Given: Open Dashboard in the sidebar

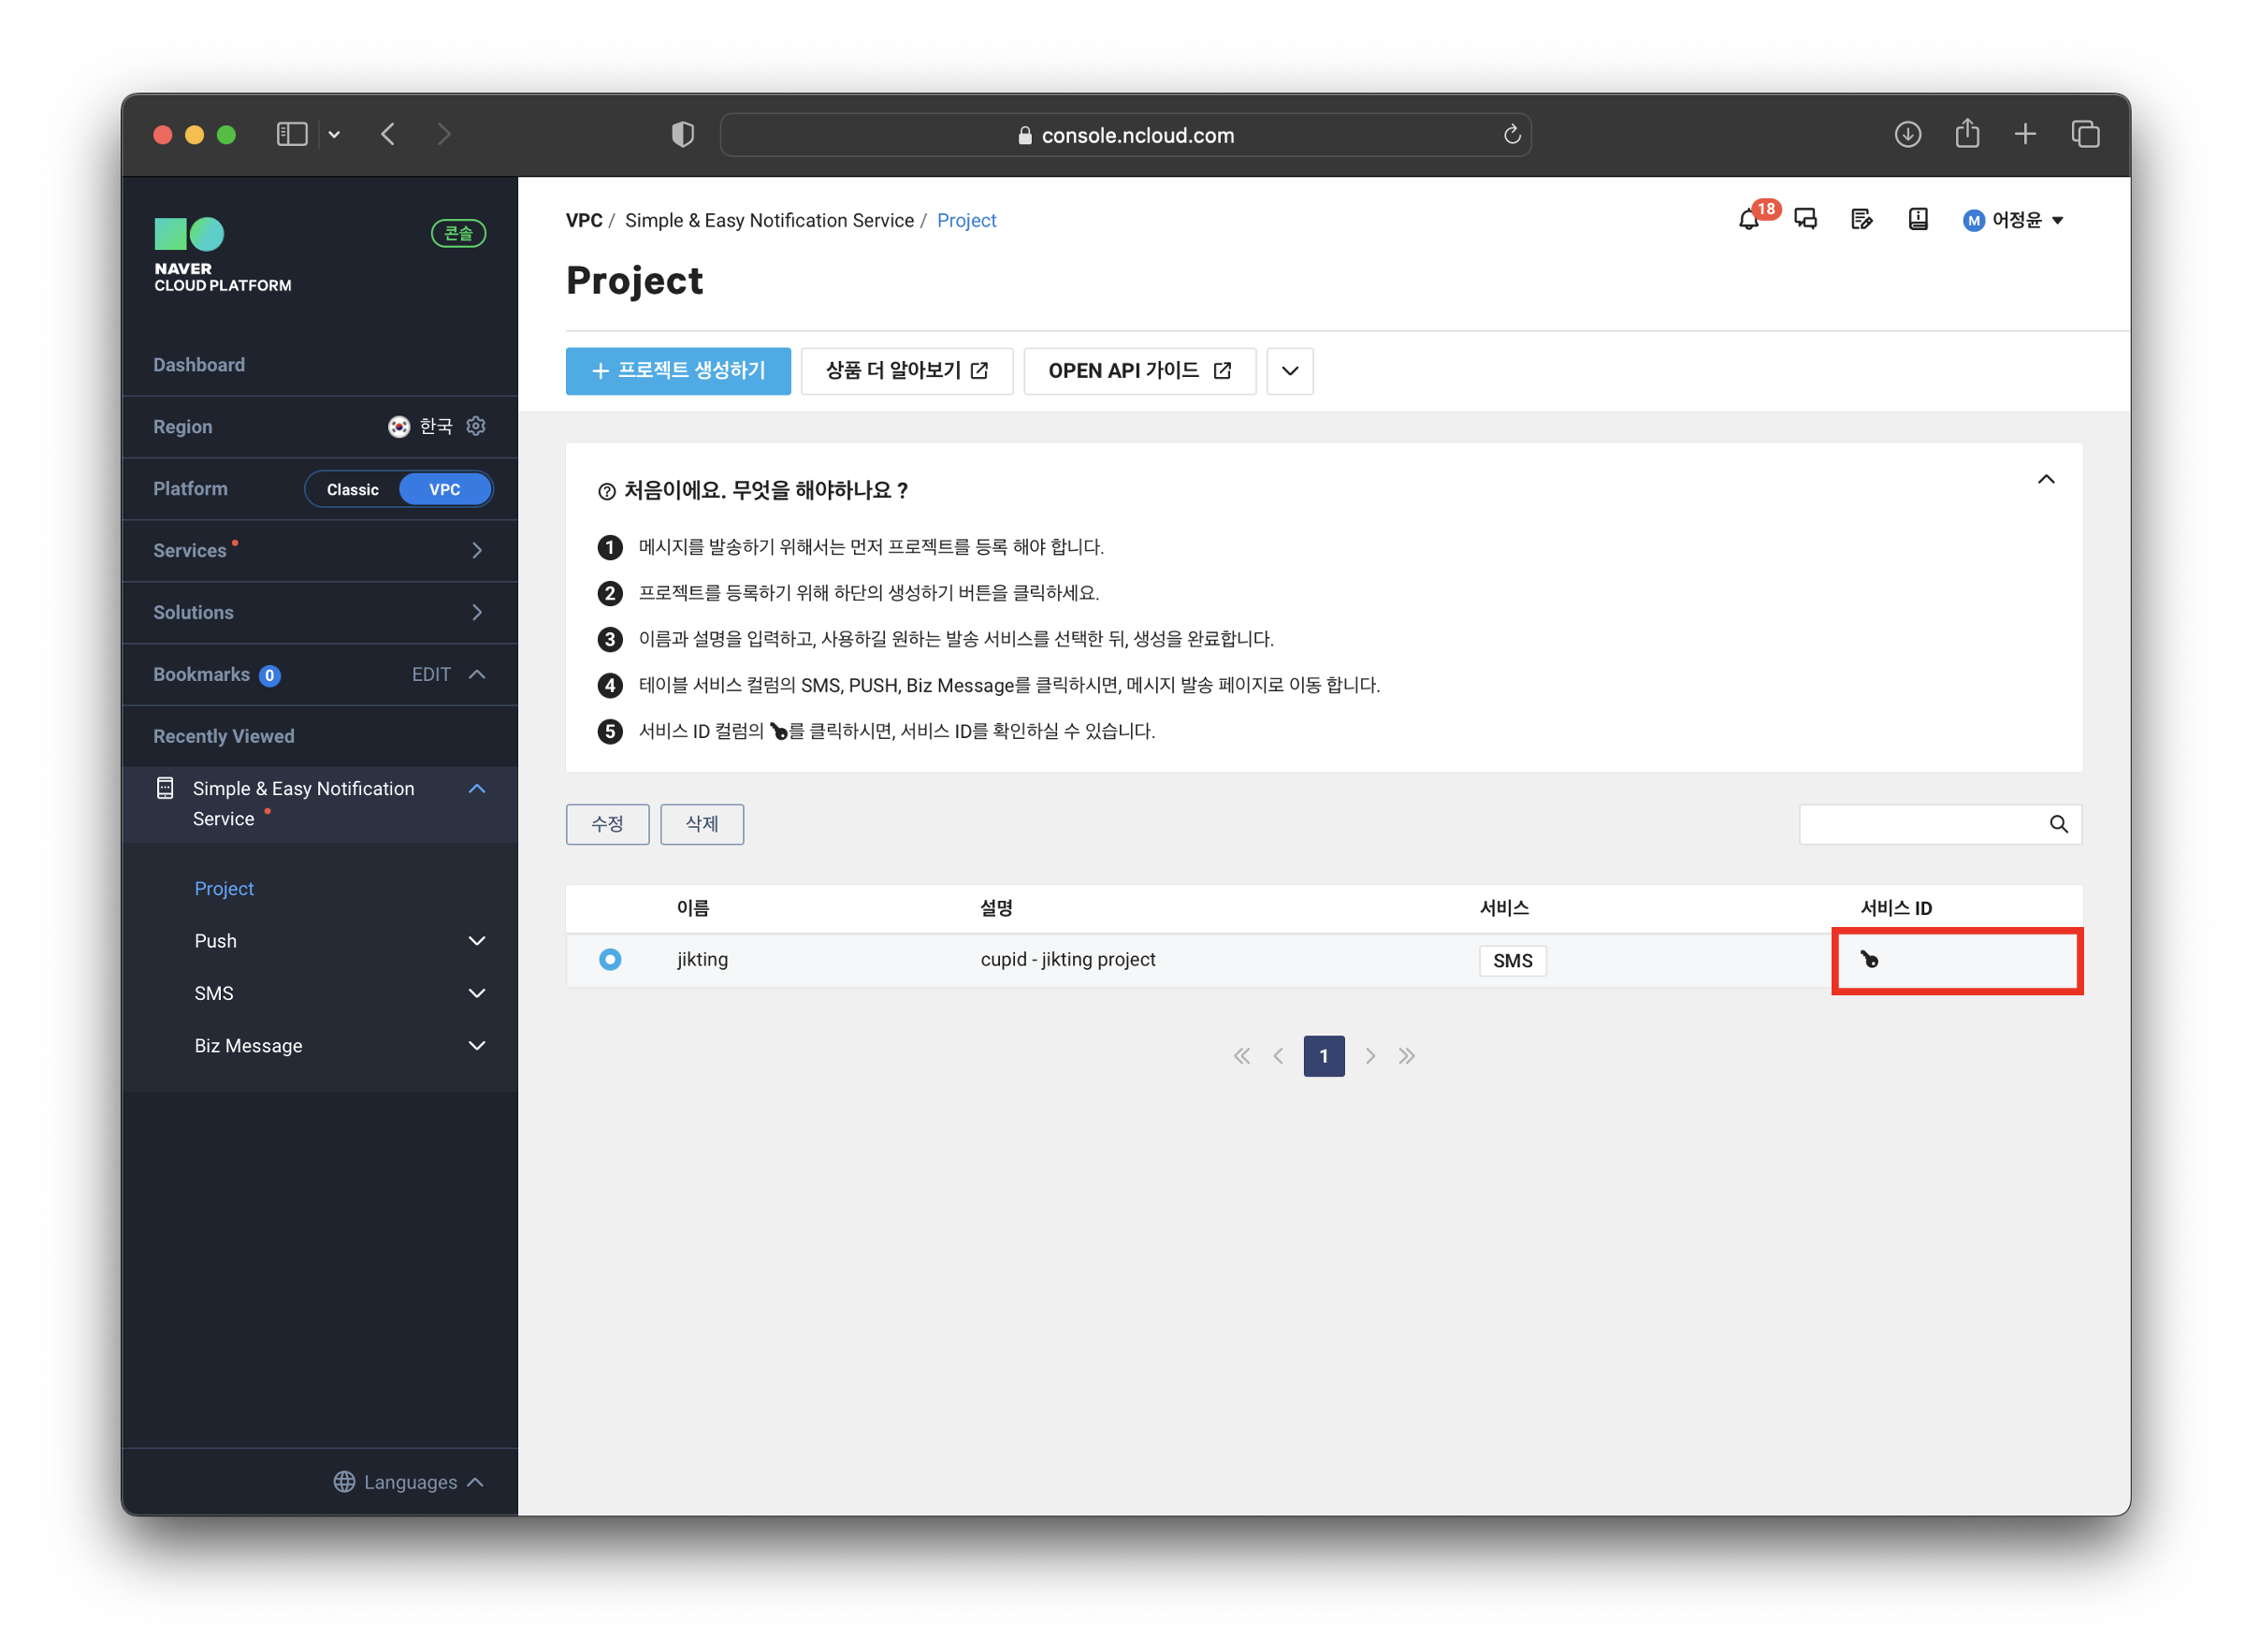Looking at the screenshot, I should pyautogui.click(x=199, y=365).
